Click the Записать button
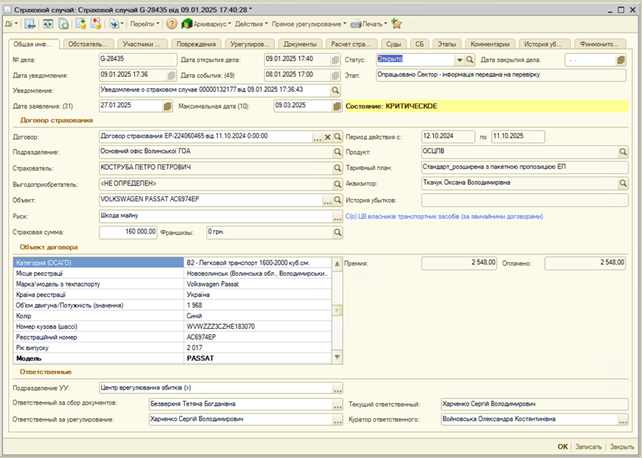642x458 pixels. click(x=588, y=447)
